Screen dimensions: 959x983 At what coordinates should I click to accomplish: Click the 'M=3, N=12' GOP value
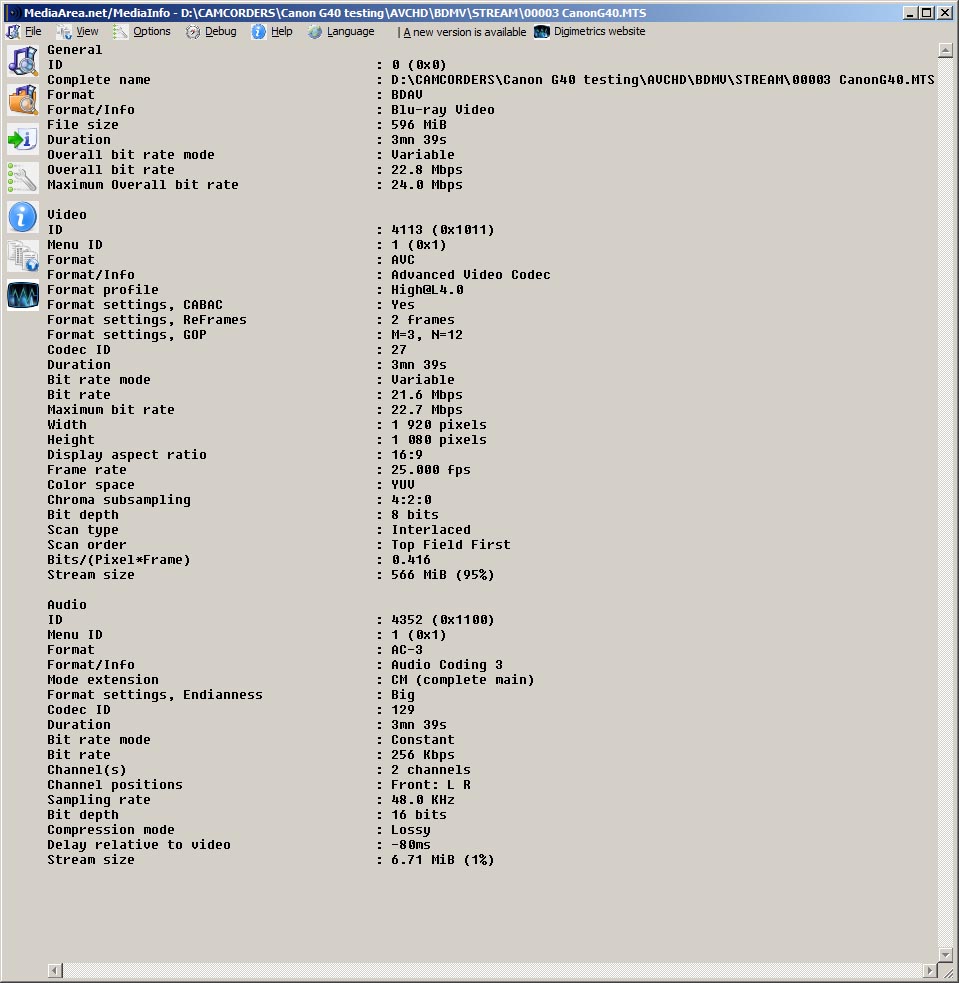coord(427,335)
